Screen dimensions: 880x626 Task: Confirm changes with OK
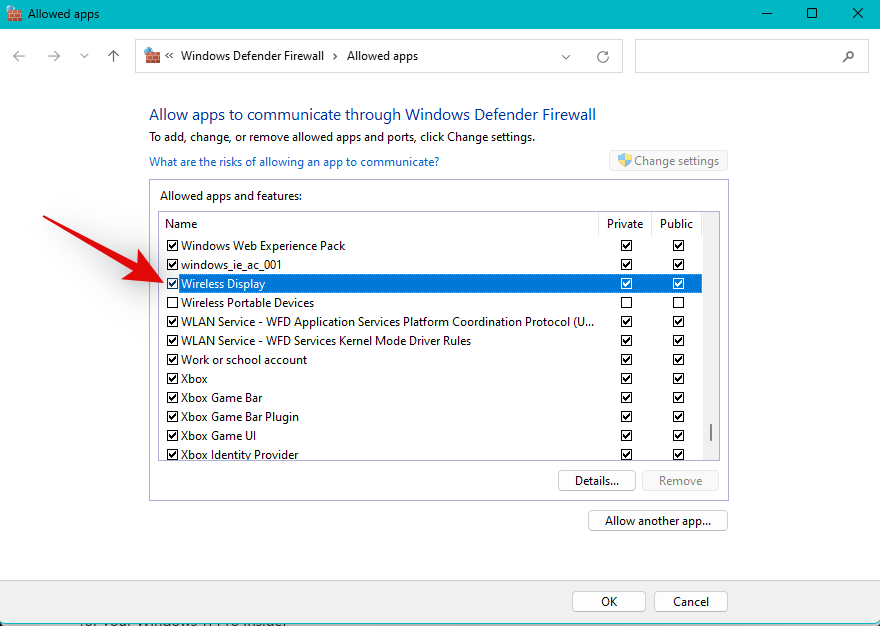[609, 601]
